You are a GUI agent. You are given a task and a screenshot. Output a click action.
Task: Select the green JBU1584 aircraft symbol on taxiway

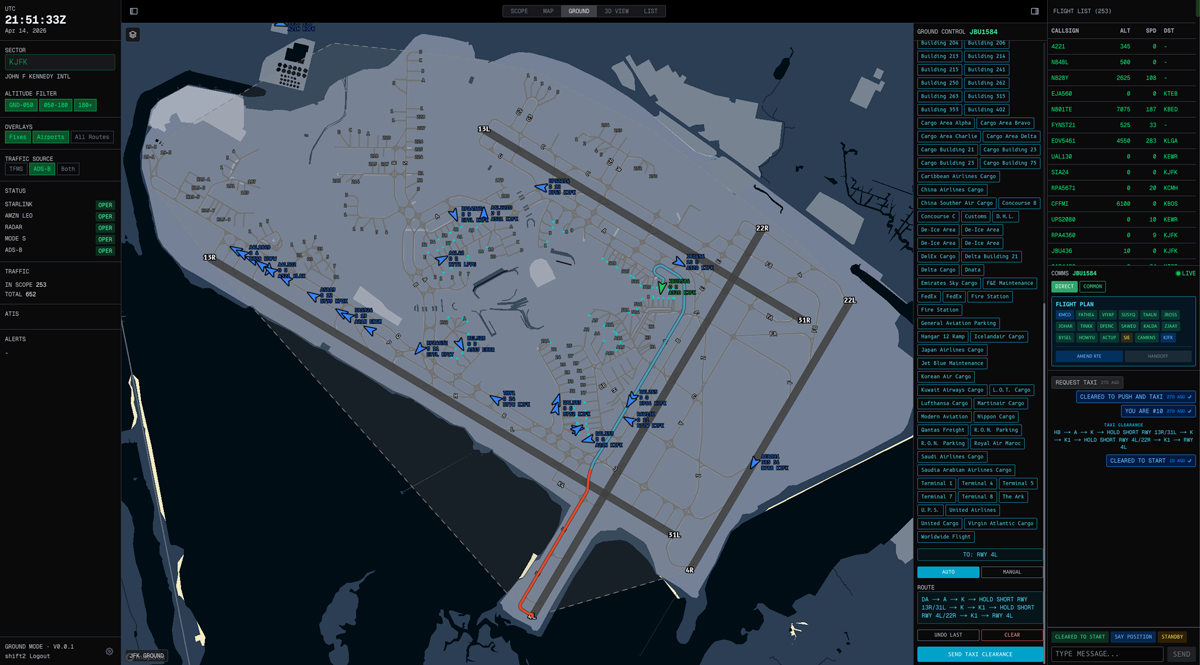pyautogui.click(x=662, y=286)
